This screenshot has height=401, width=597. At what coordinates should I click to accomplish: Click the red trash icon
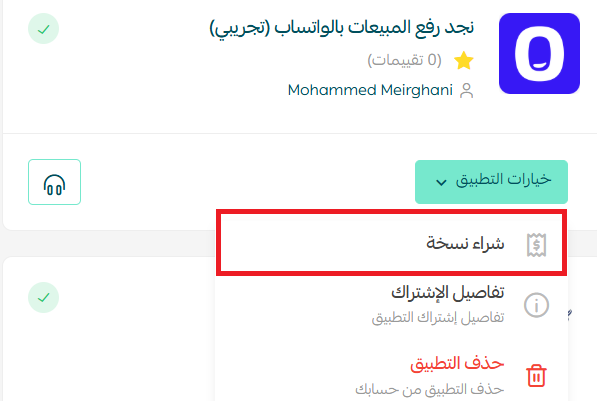tap(536, 375)
